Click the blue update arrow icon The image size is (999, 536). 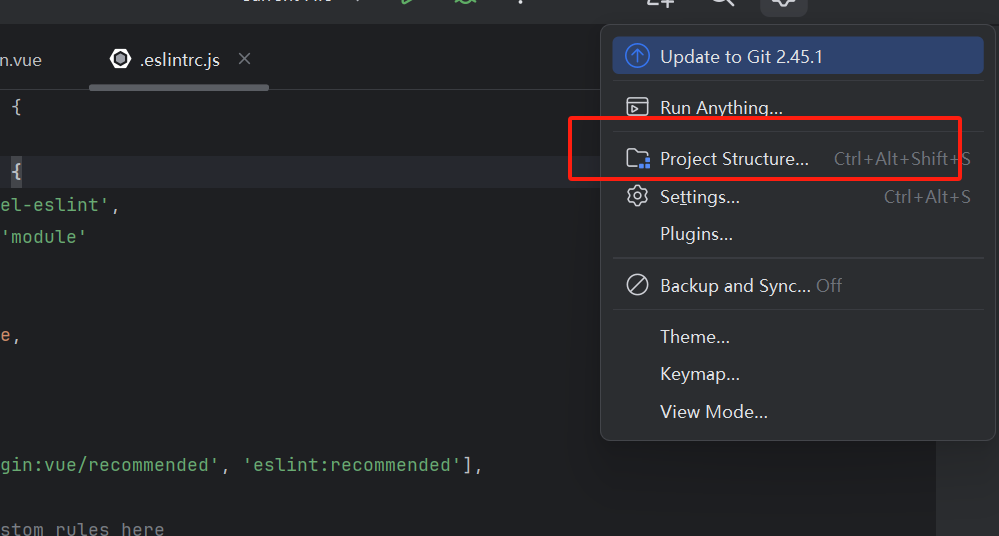(x=637, y=57)
